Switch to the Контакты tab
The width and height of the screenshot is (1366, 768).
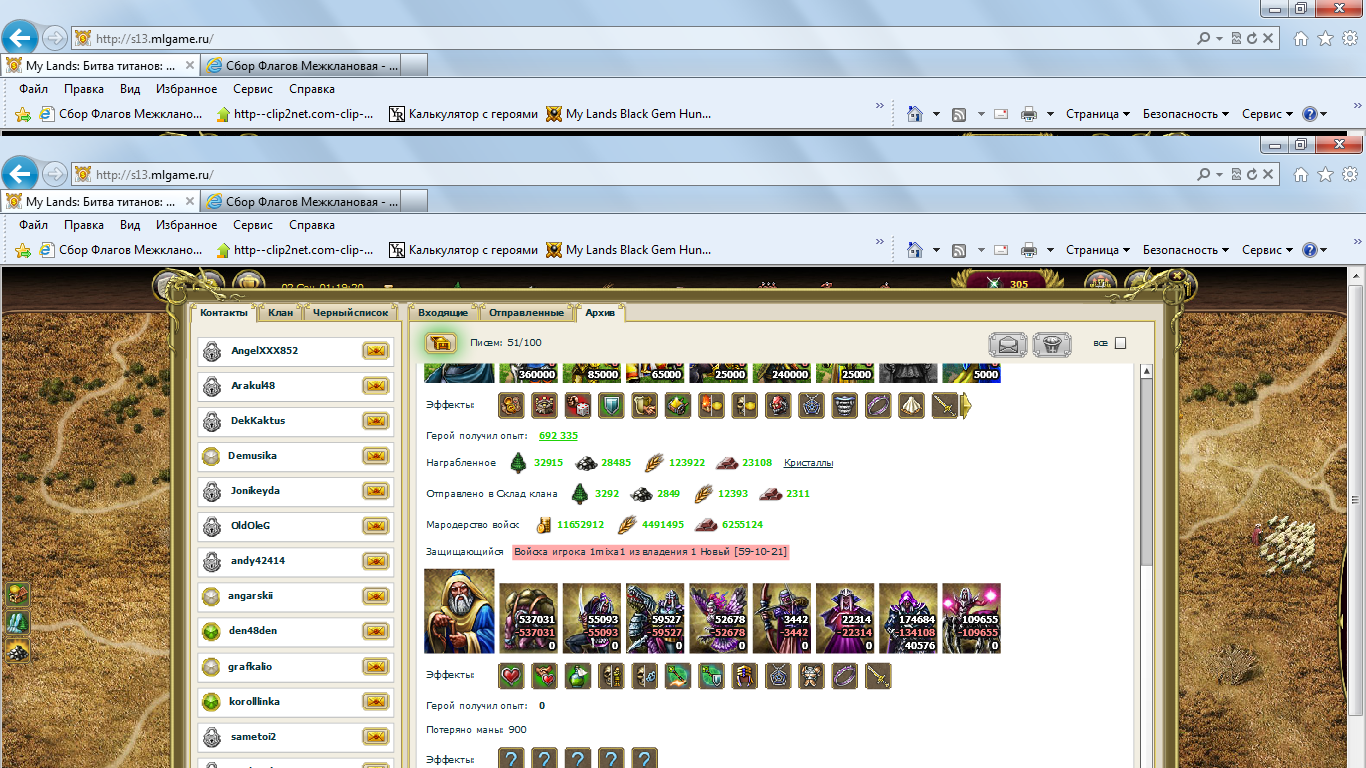click(224, 313)
